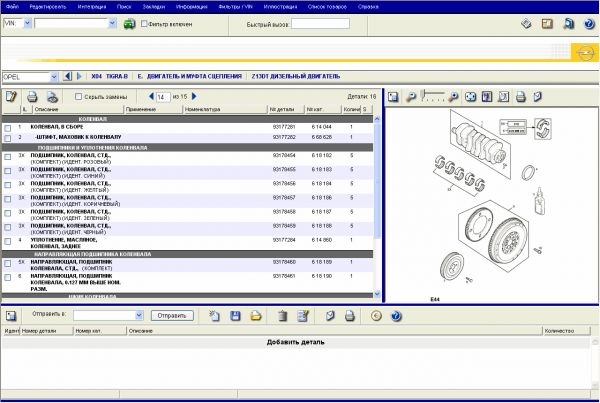Create new shopping list icon

tap(214, 316)
